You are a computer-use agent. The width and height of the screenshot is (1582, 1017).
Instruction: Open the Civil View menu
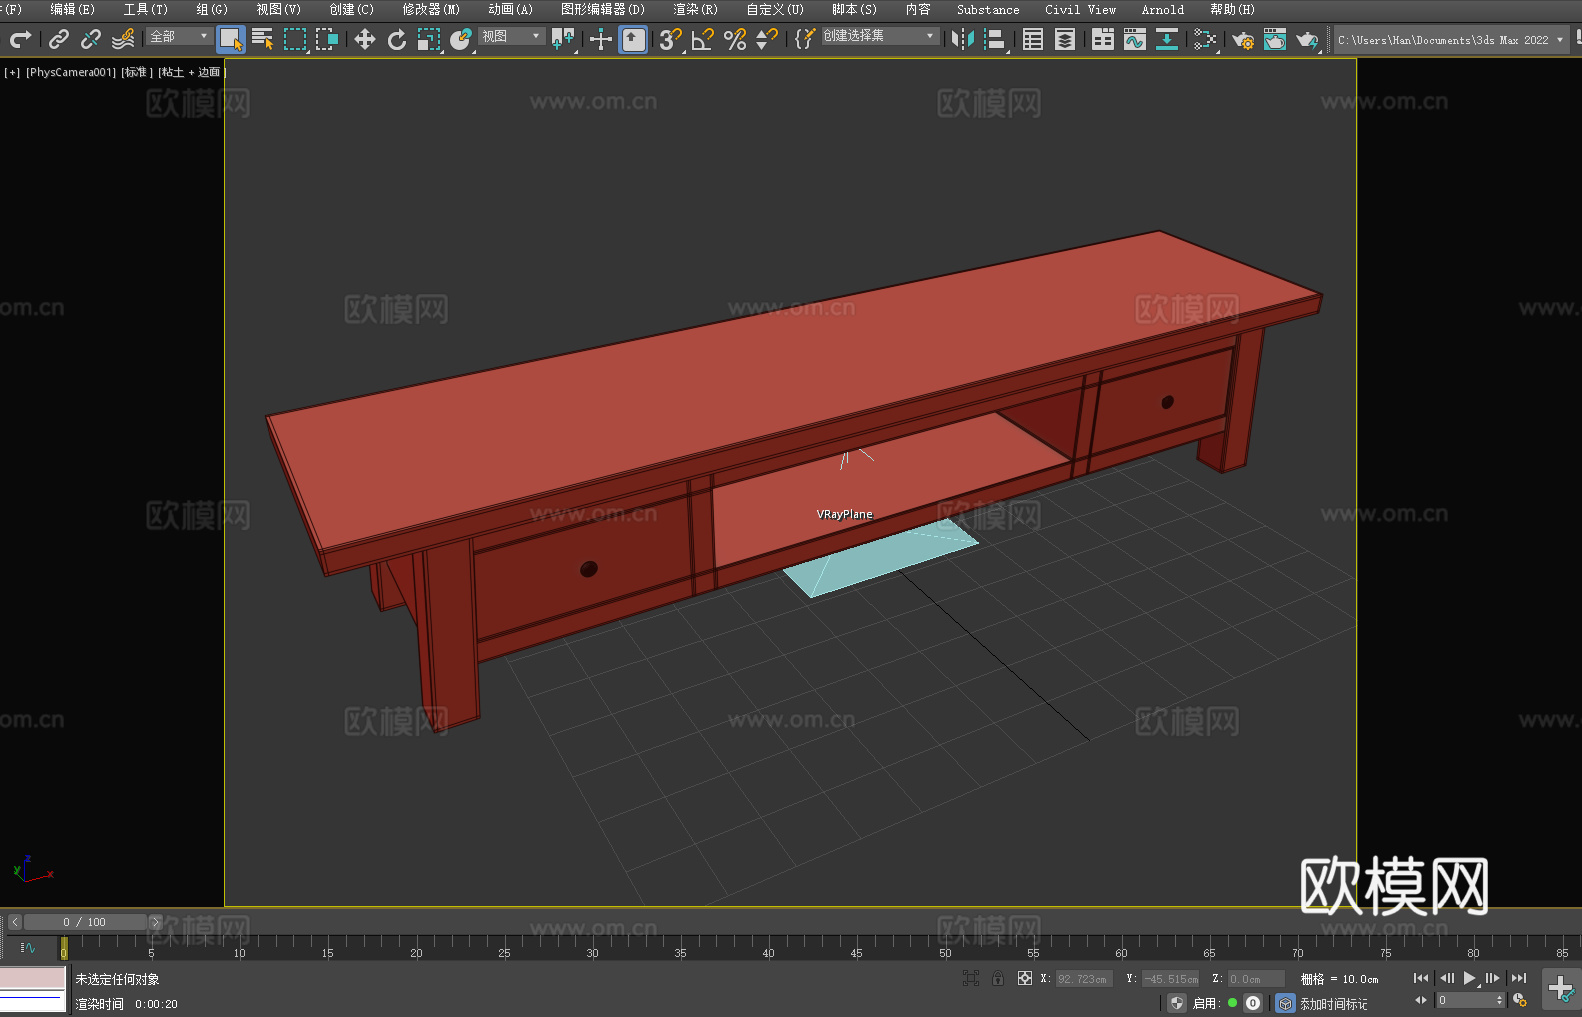pos(1080,9)
